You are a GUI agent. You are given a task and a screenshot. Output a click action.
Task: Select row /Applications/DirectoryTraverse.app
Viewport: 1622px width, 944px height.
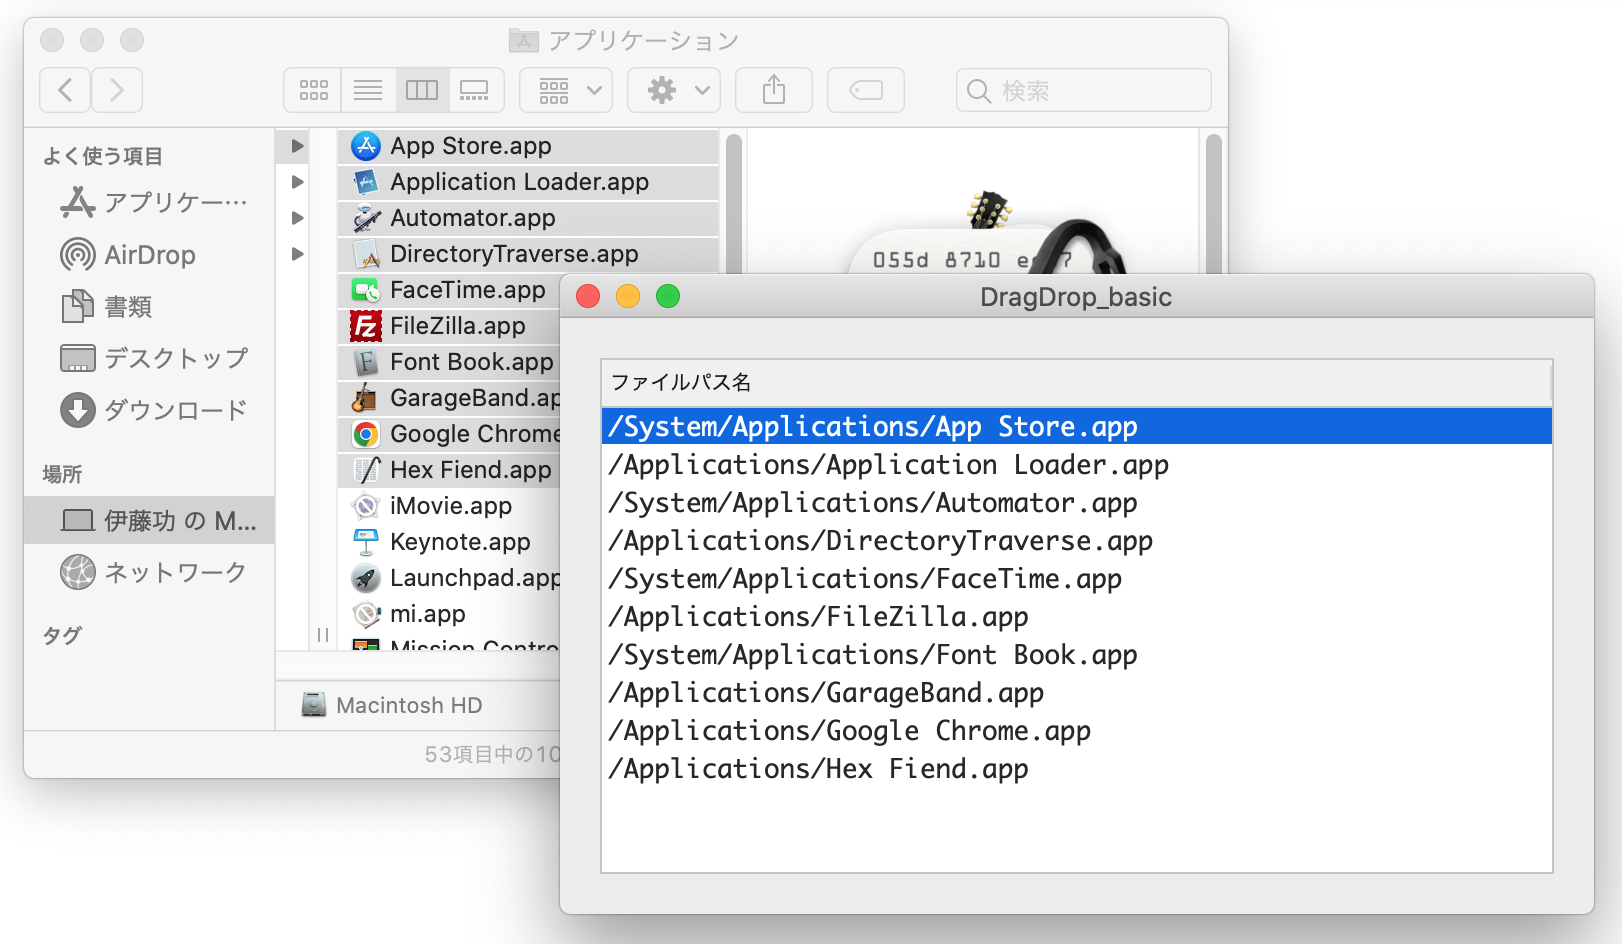(x=1077, y=540)
